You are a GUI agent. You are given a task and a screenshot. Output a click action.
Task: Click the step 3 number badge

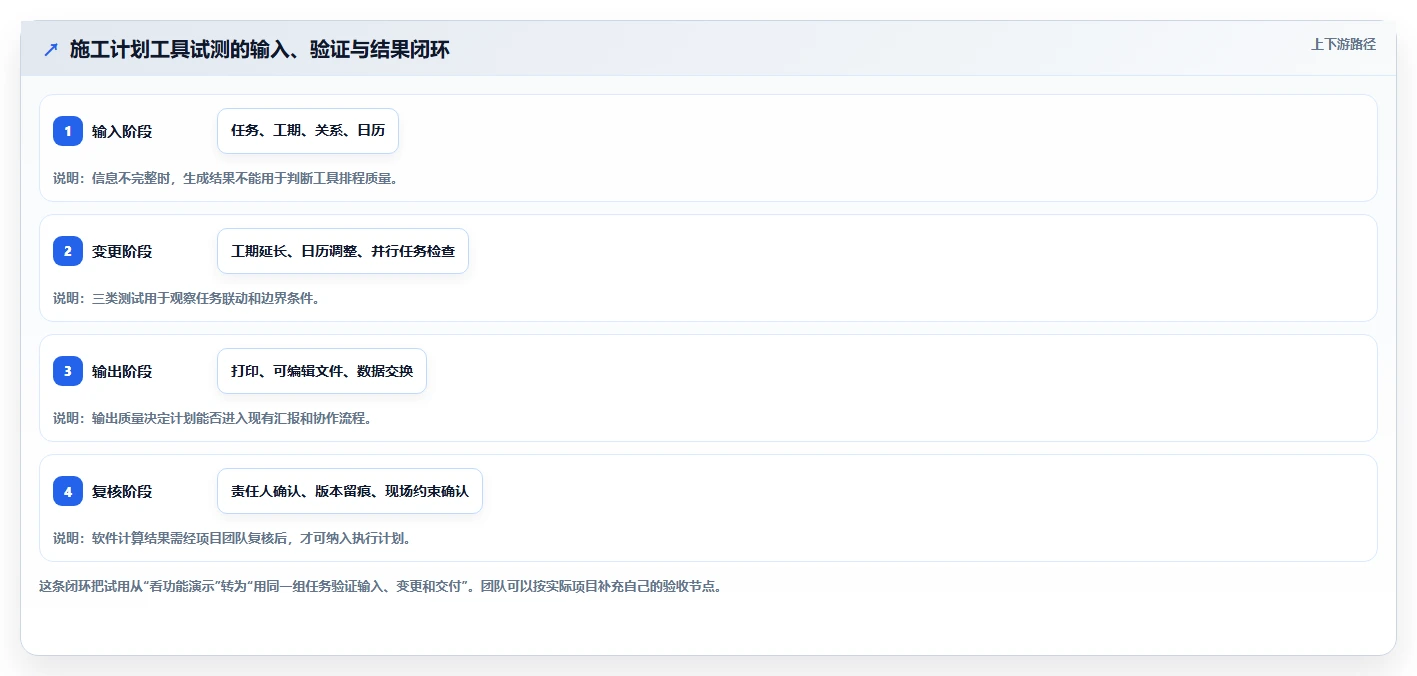pos(68,371)
